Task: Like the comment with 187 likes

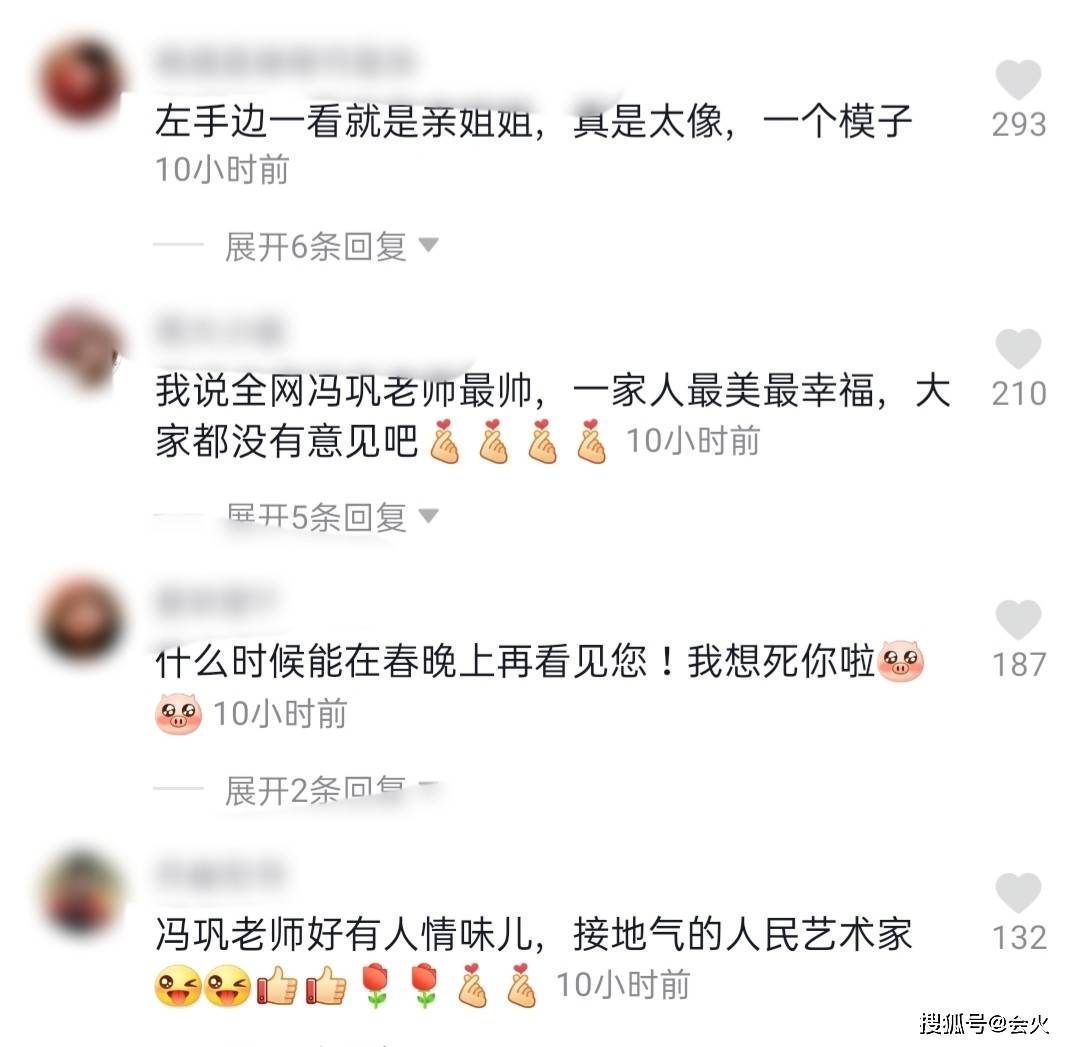Action: (x=1018, y=620)
